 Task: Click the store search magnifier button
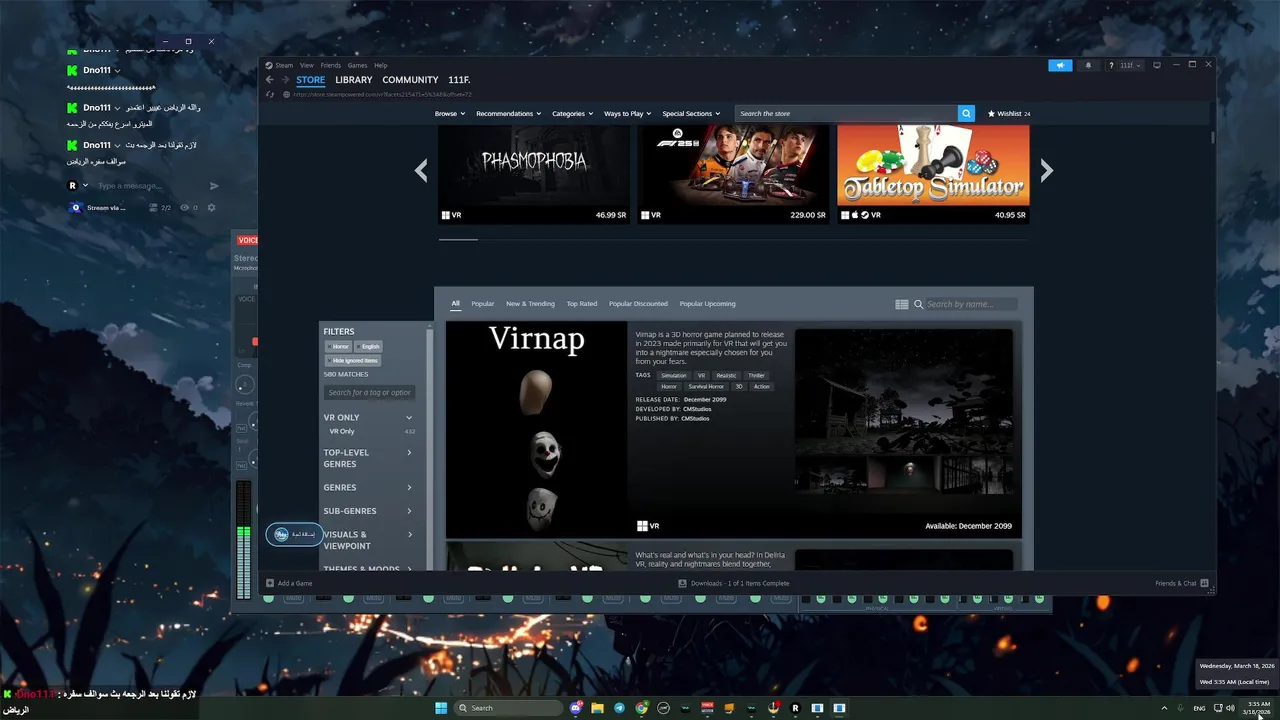pyautogui.click(x=966, y=114)
